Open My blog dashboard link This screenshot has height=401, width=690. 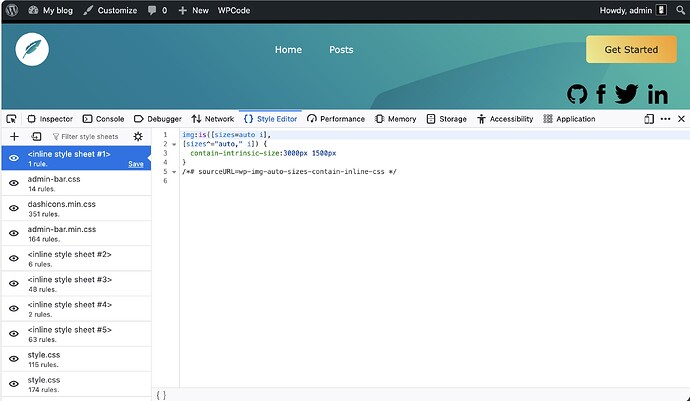[x=50, y=10]
